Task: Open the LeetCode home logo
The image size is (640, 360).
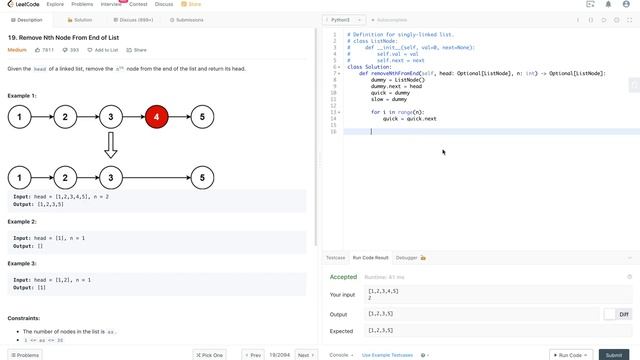Action: [x=23, y=4]
